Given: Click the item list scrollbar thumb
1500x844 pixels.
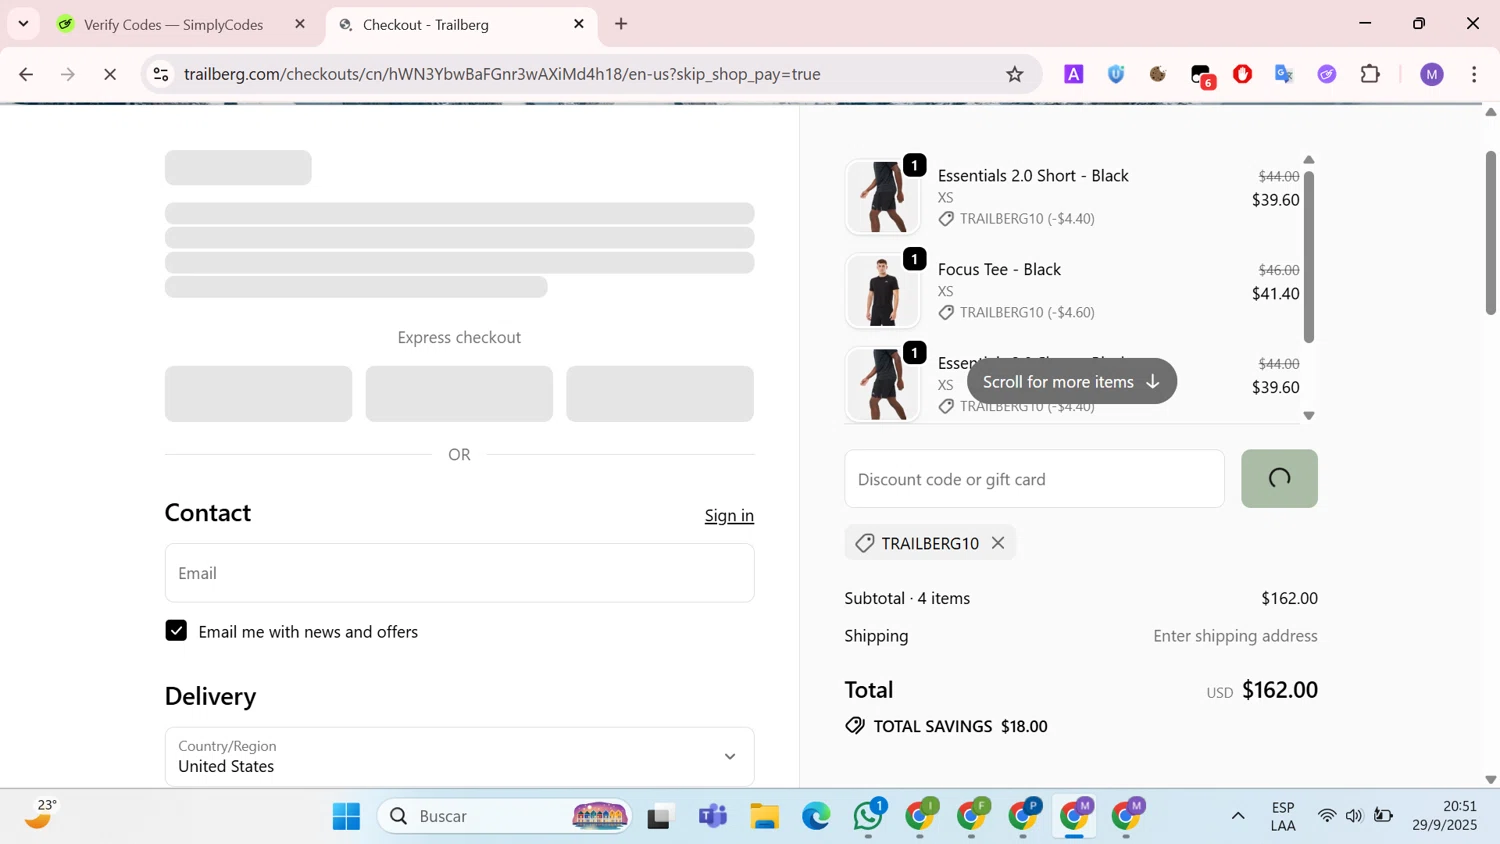Looking at the screenshot, I should tap(1309, 257).
